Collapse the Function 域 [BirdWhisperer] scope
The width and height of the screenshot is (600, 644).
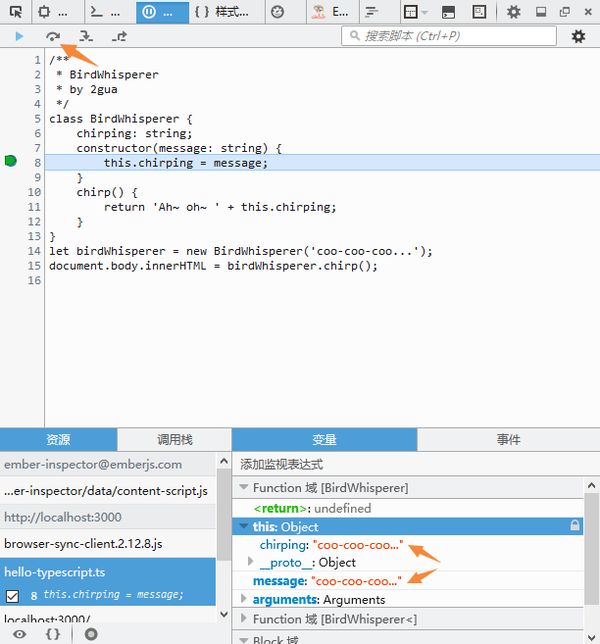click(244, 487)
